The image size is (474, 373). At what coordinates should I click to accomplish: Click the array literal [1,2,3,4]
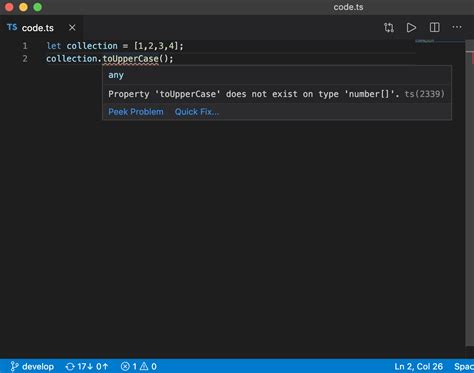tap(155, 46)
